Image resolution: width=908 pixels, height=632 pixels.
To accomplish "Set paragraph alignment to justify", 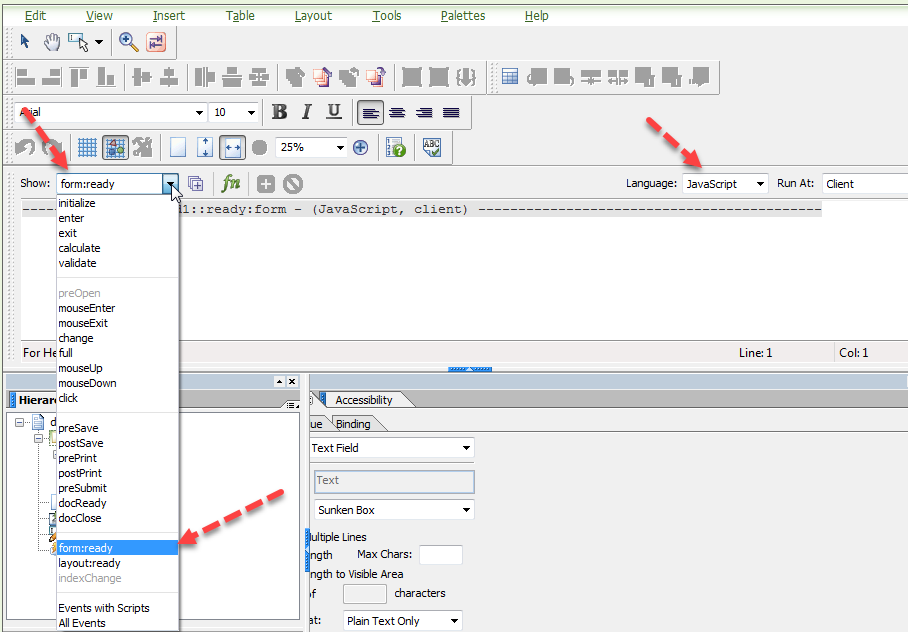I will (x=451, y=112).
